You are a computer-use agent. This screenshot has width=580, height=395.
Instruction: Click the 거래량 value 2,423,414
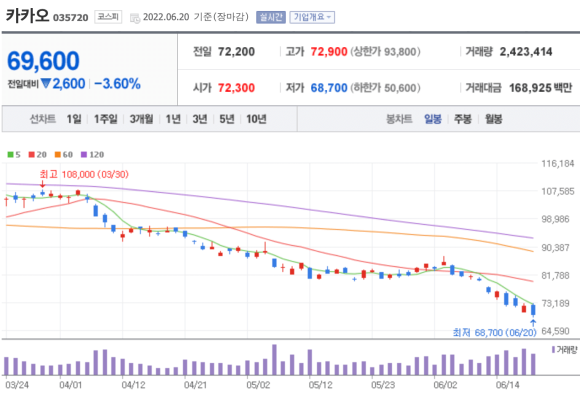point(526,52)
